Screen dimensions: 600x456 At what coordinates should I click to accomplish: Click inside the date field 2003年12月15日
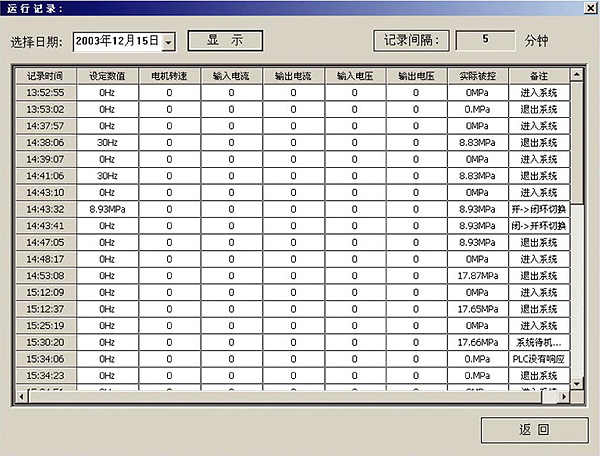pos(115,42)
